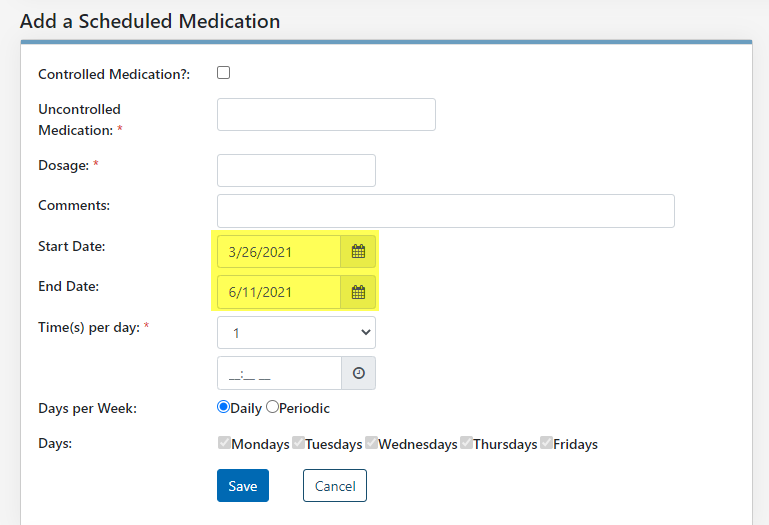The height and width of the screenshot is (525, 769).
Task: Toggle the Thursdays checkbox
Action: (x=466, y=443)
